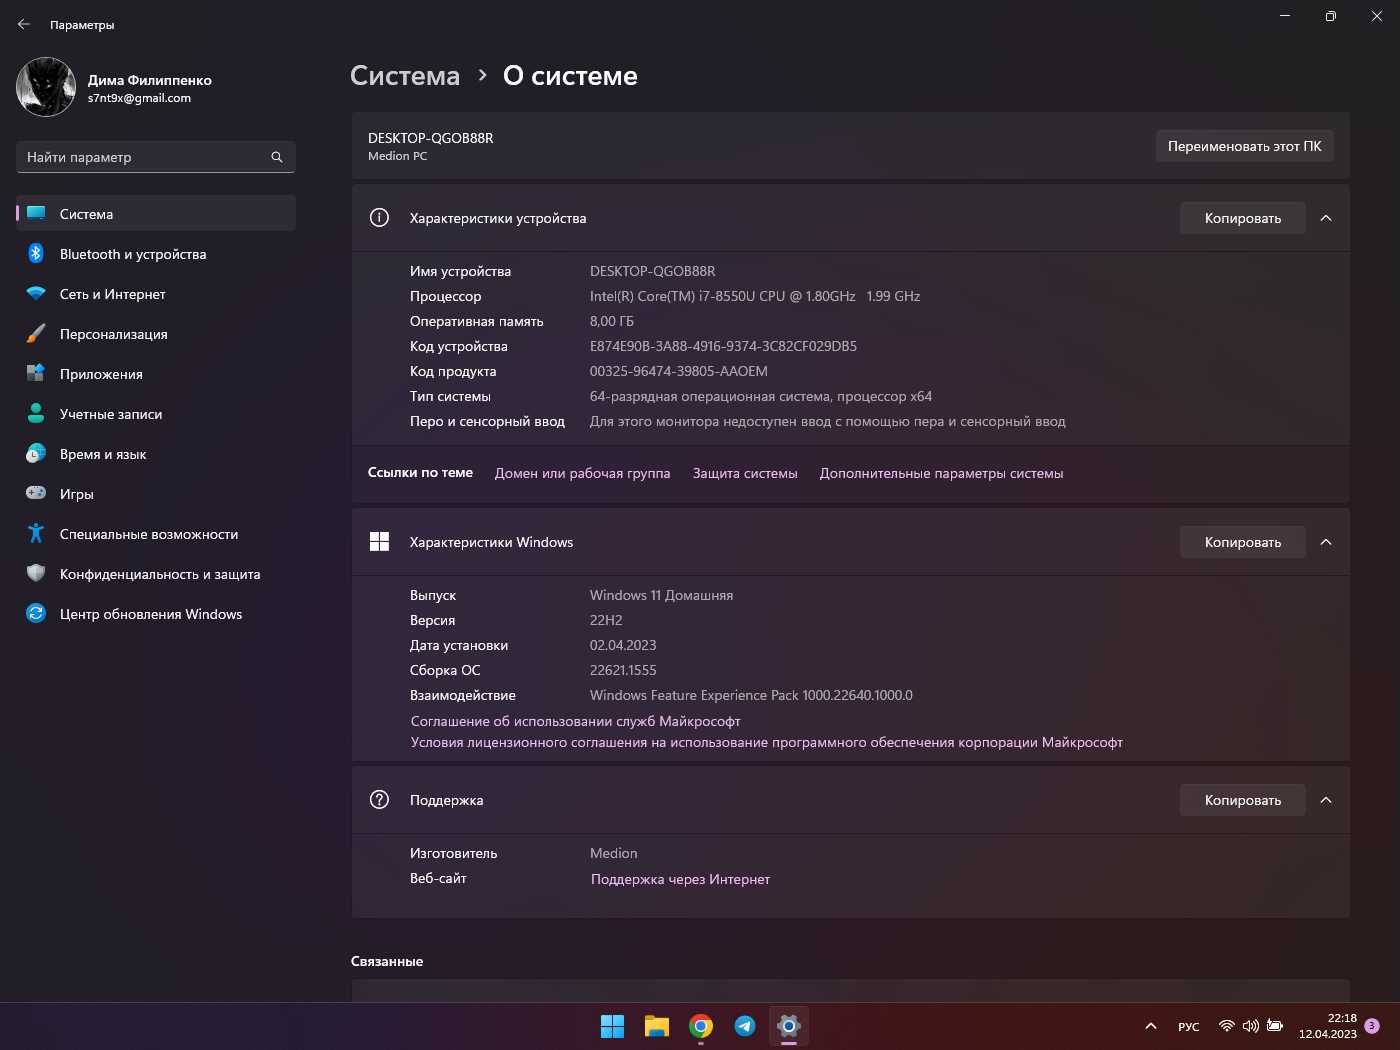Open 'Дополнительные параметры системы' link
This screenshot has height=1050, width=1400.
(x=941, y=473)
